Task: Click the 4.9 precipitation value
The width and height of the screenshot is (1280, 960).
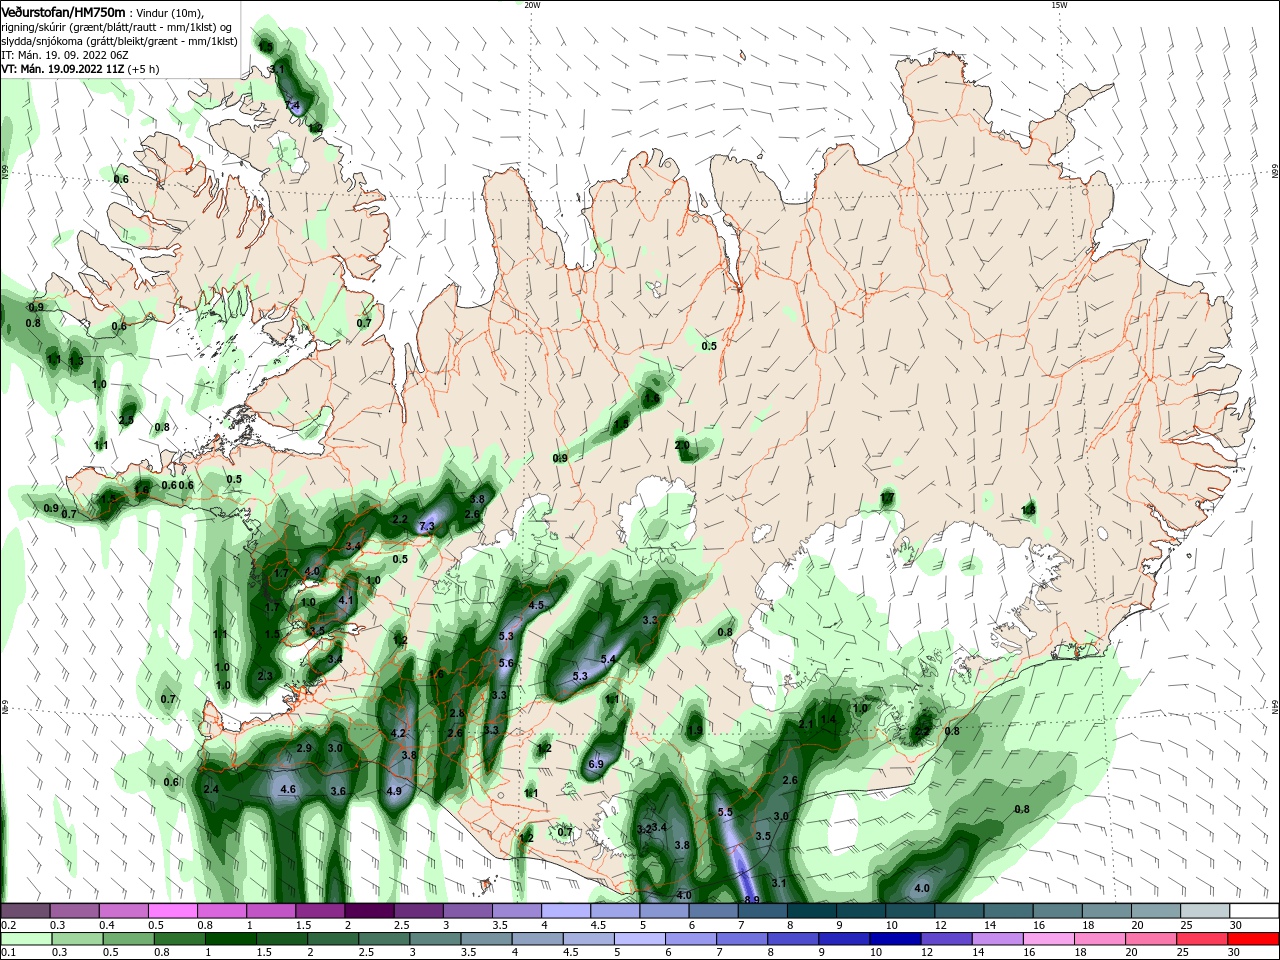Action: [393, 791]
